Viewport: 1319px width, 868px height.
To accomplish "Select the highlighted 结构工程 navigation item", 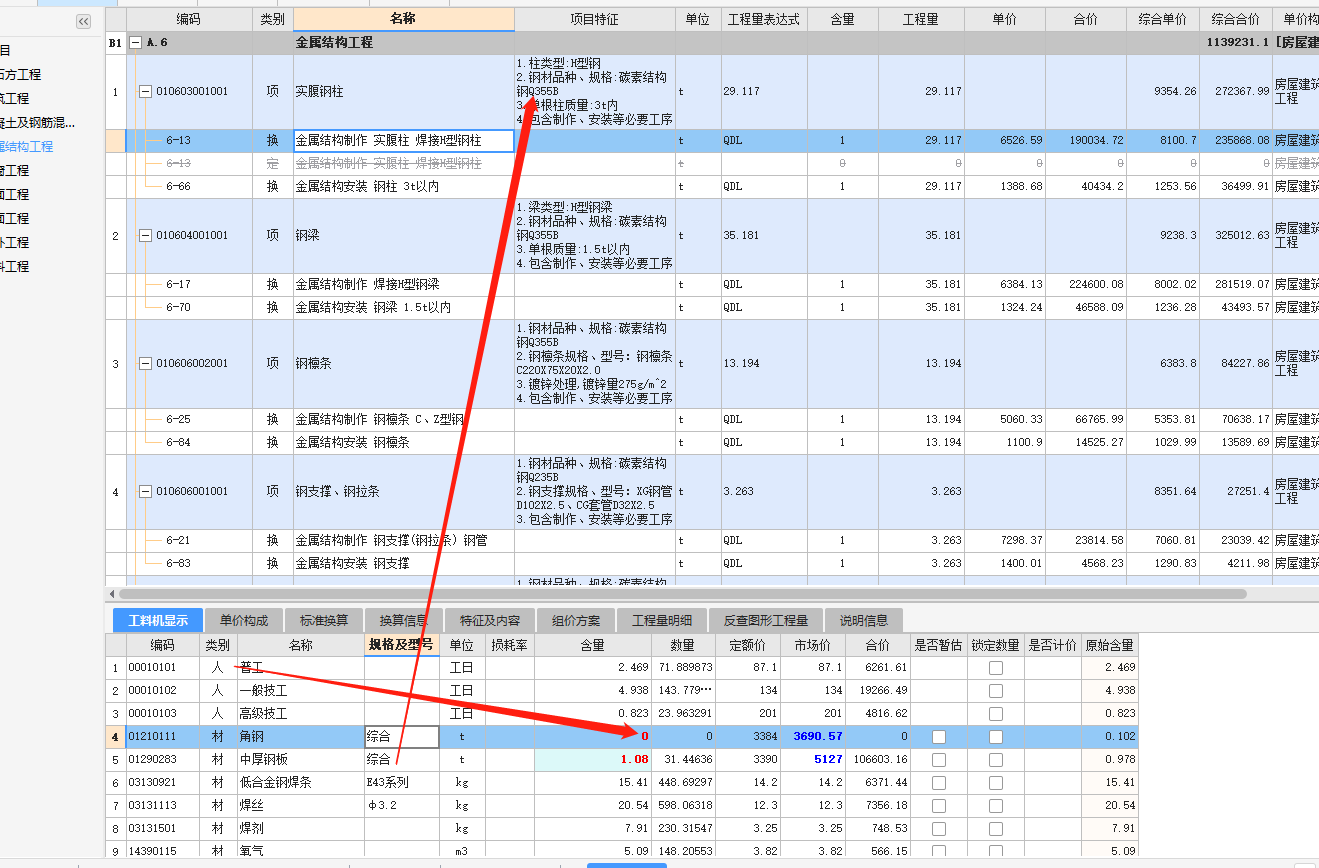I will click(27, 147).
